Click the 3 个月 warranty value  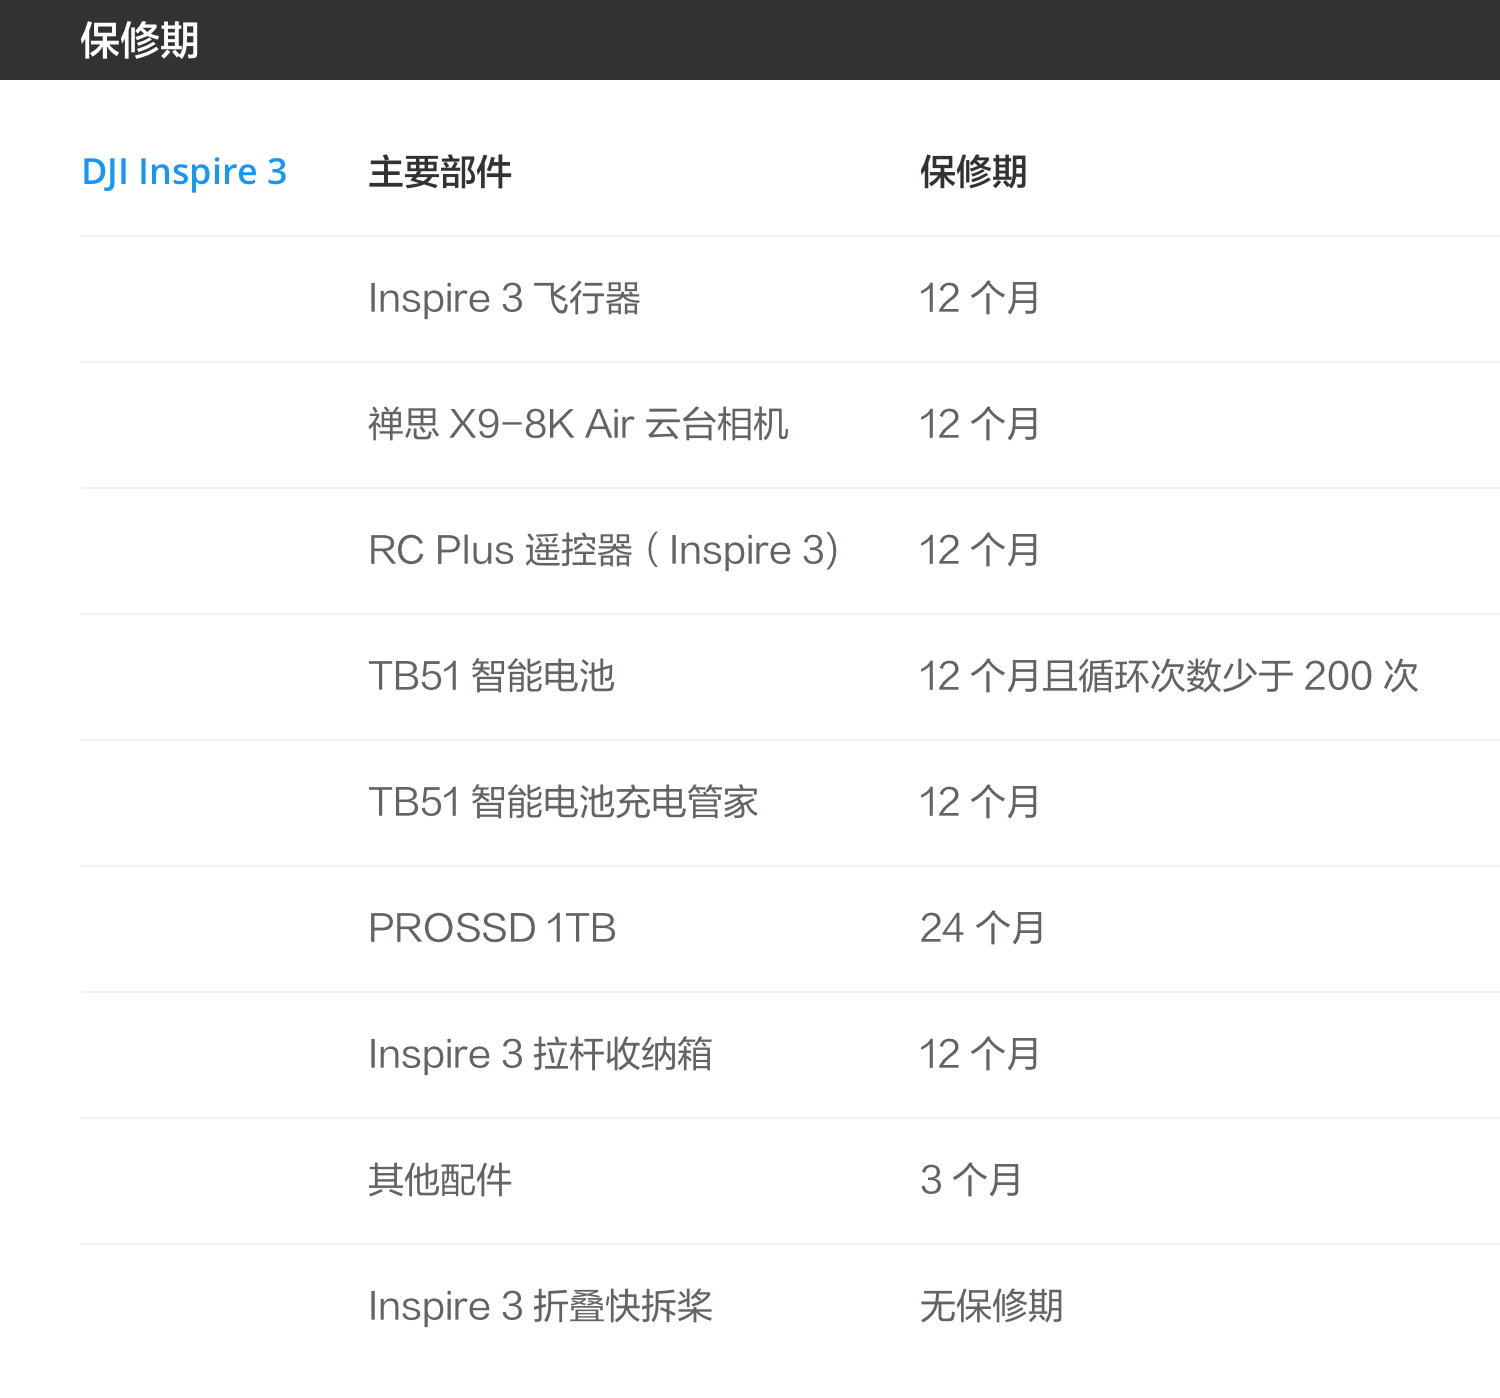pos(970,1181)
